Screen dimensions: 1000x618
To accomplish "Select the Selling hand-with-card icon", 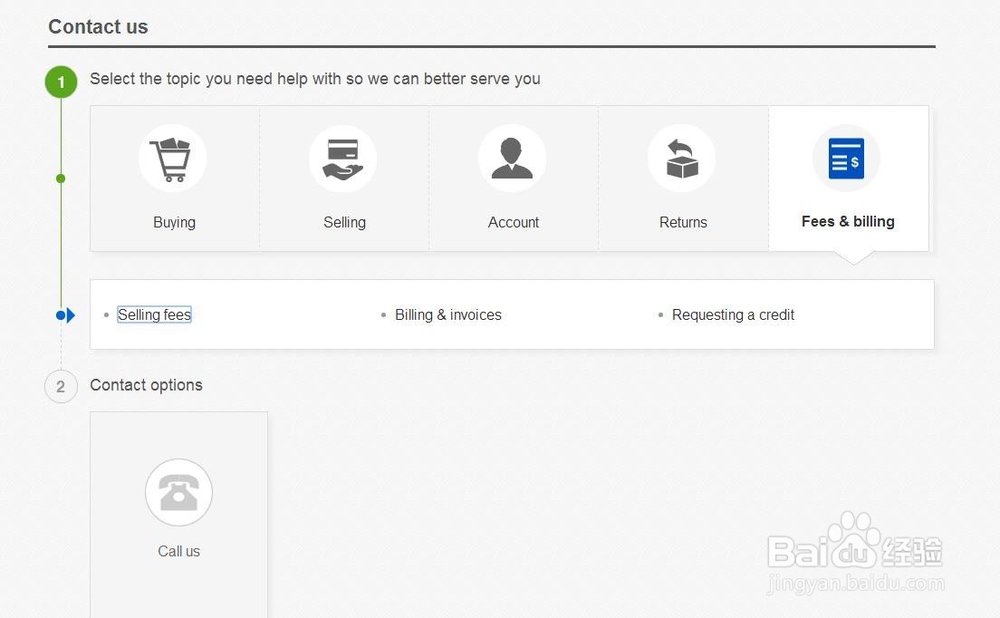I will pos(343,159).
